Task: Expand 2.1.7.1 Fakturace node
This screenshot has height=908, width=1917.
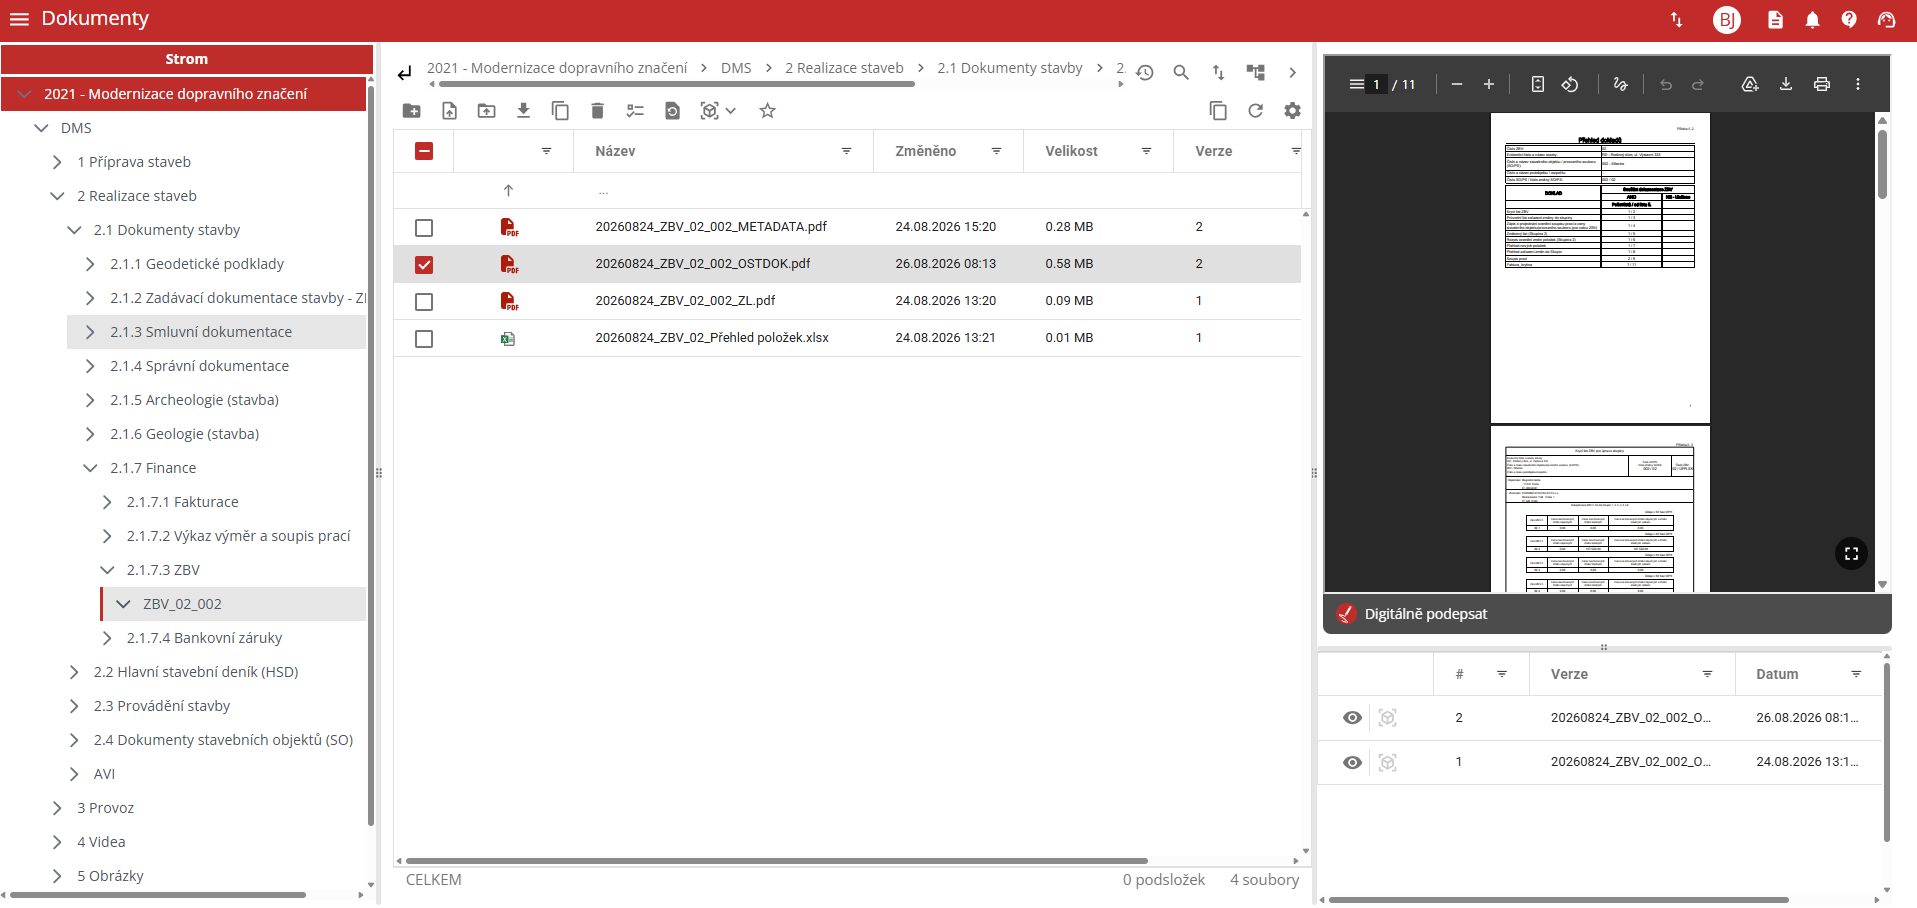Action: [x=107, y=502]
